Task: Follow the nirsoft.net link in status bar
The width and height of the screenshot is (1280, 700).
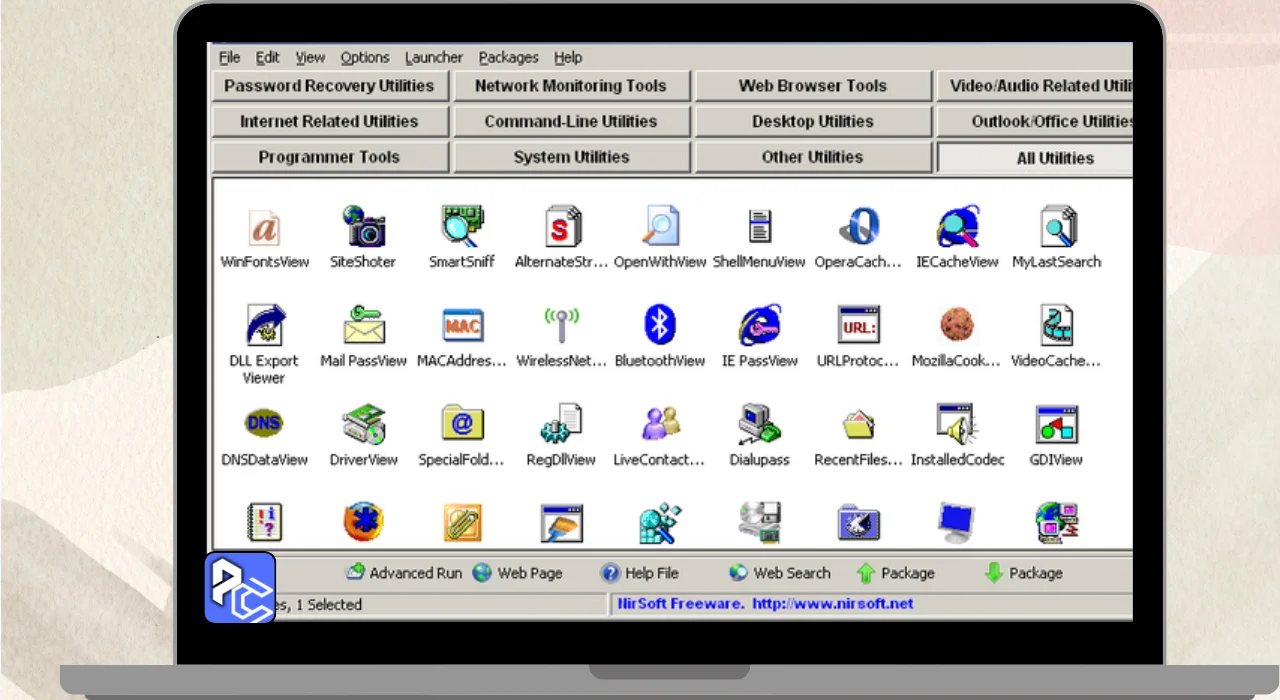Action: pos(832,604)
